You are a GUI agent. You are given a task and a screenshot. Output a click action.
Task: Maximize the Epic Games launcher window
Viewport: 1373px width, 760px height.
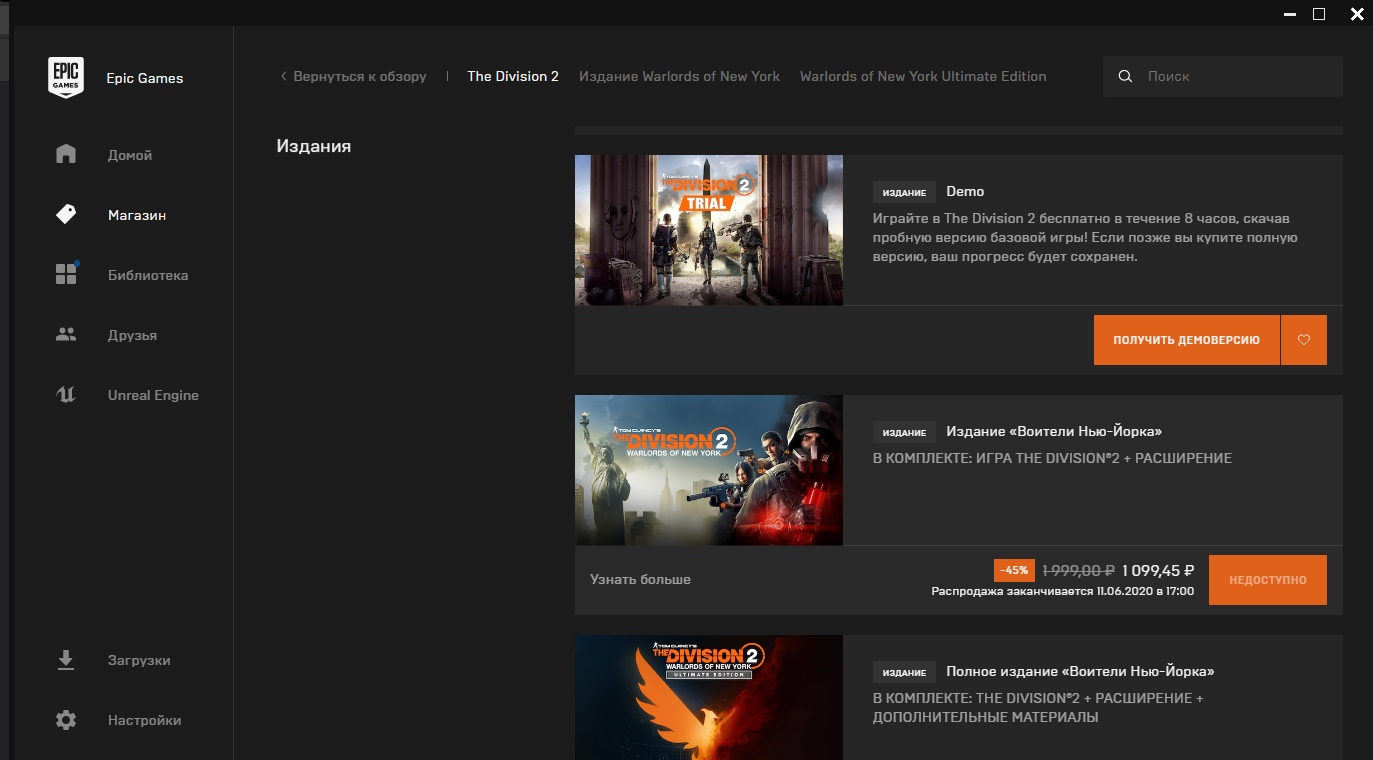click(1319, 14)
